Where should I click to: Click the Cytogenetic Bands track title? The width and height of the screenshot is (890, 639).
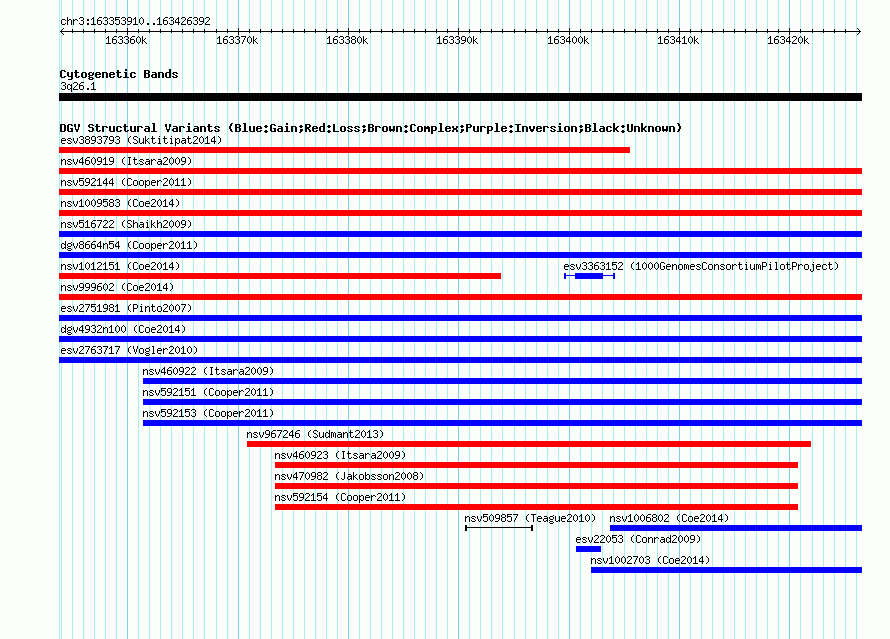click(x=119, y=74)
